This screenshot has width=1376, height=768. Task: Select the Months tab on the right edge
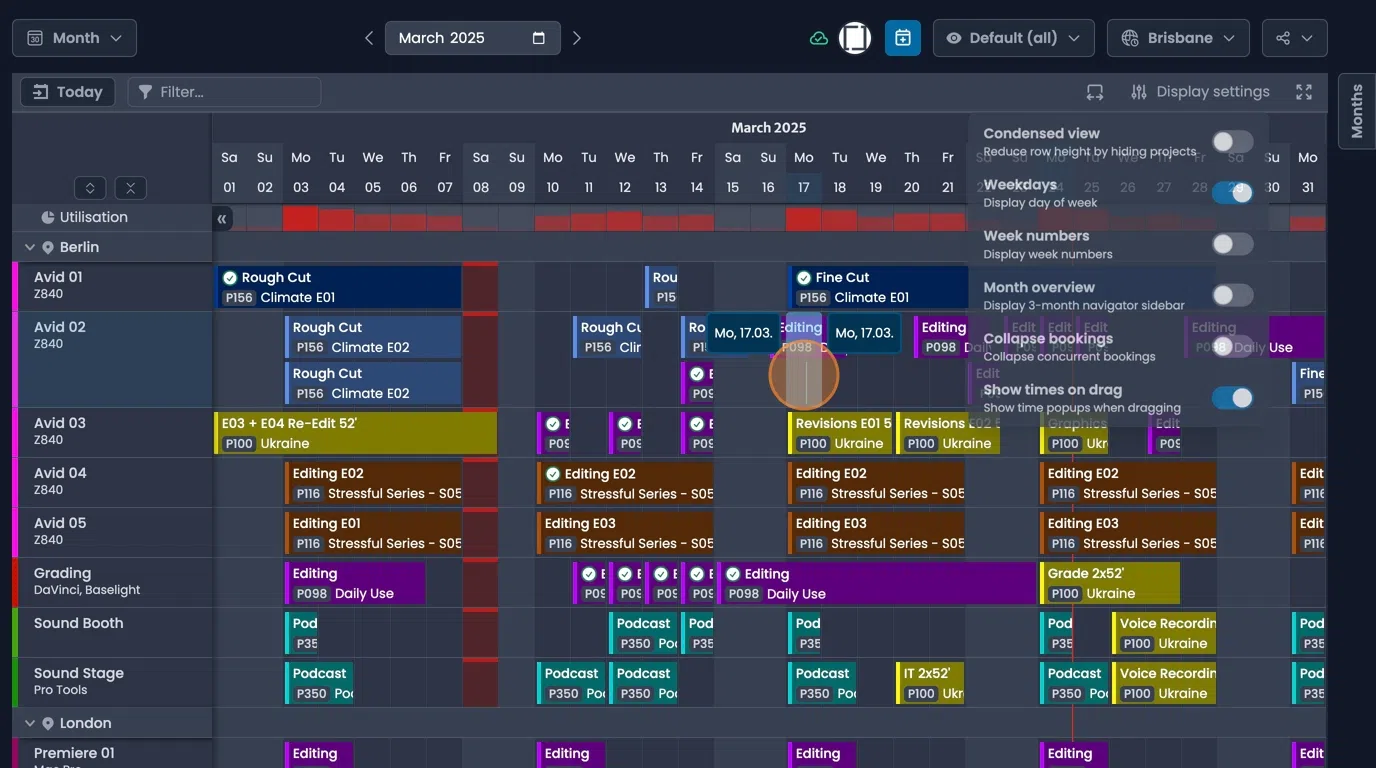point(1355,112)
